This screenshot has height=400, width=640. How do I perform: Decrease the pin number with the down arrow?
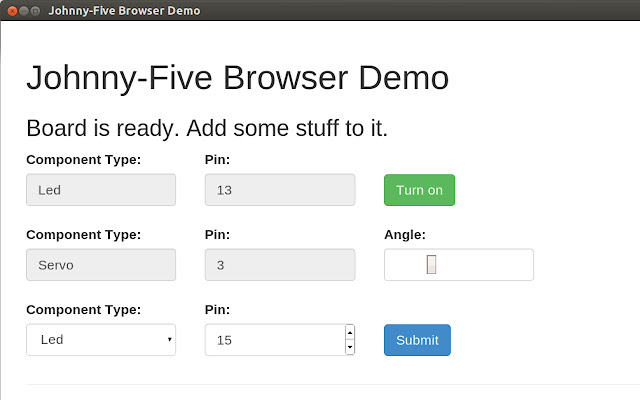(x=350, y=347)
